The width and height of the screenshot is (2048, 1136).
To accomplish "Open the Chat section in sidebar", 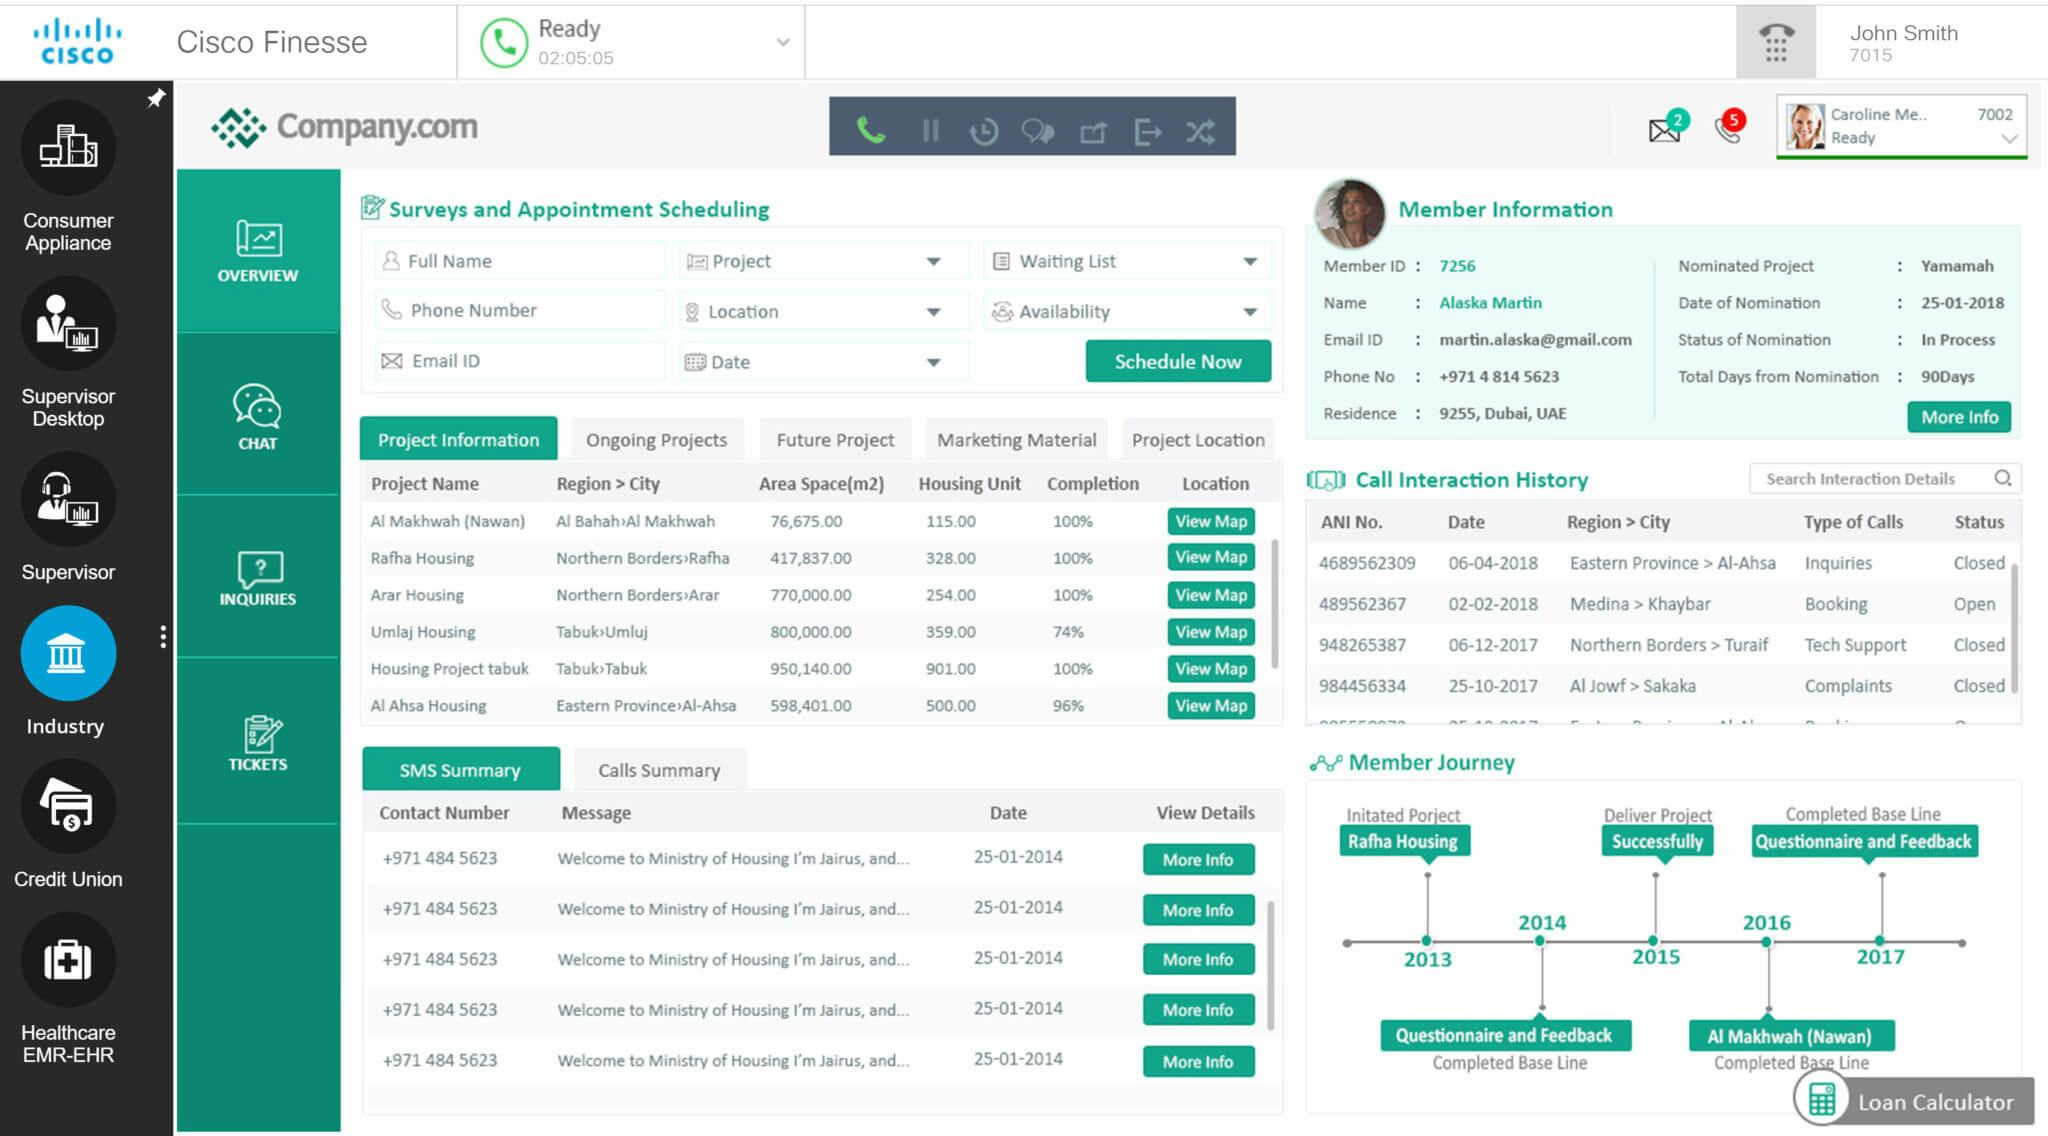I will click(257, 417).
